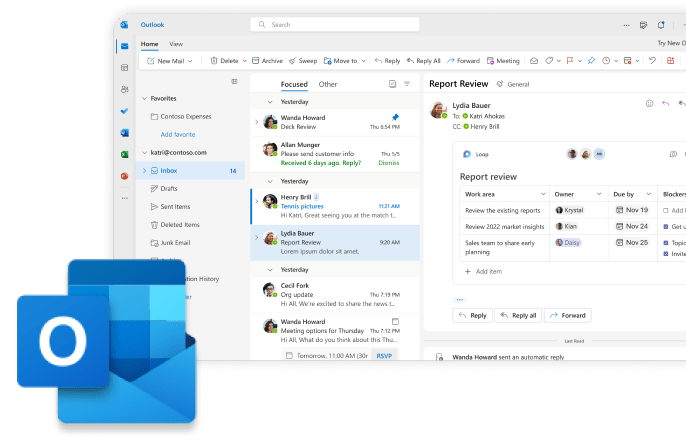Click the mark read/unread envelope icon
The height and width of the screenshot is (443, 686).
click(x=534, y=61)
